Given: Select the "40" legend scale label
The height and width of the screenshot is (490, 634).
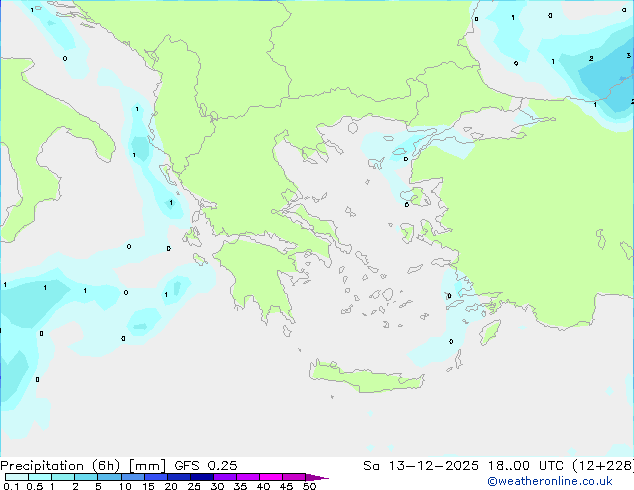Looking at the screenshot, I should tap(264, 486).
